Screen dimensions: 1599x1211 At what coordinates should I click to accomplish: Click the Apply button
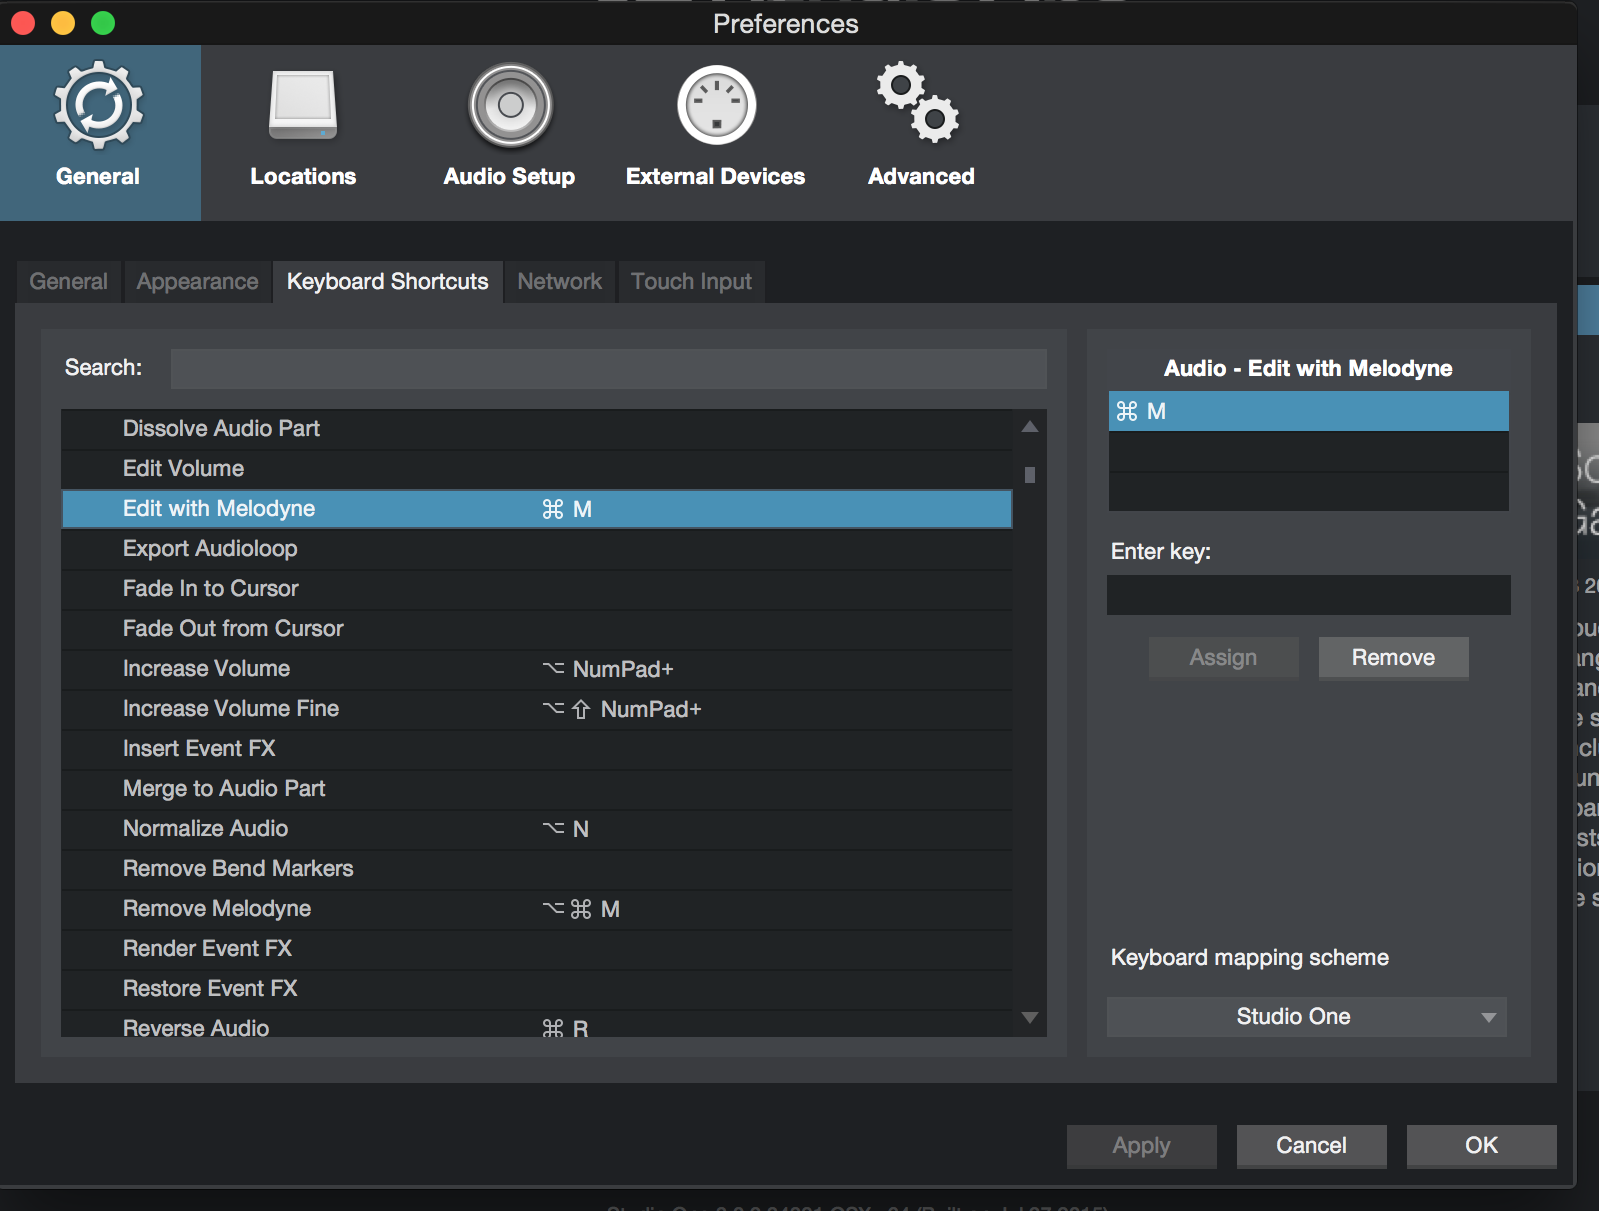[1141, 1146]
